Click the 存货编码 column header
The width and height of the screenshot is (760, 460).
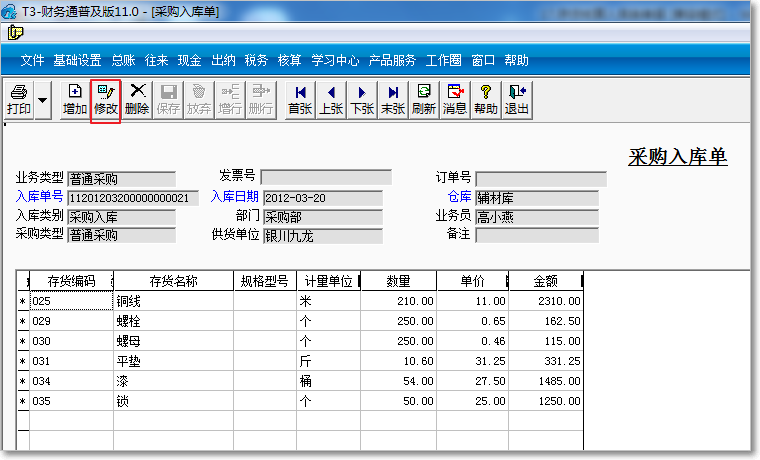71,281
